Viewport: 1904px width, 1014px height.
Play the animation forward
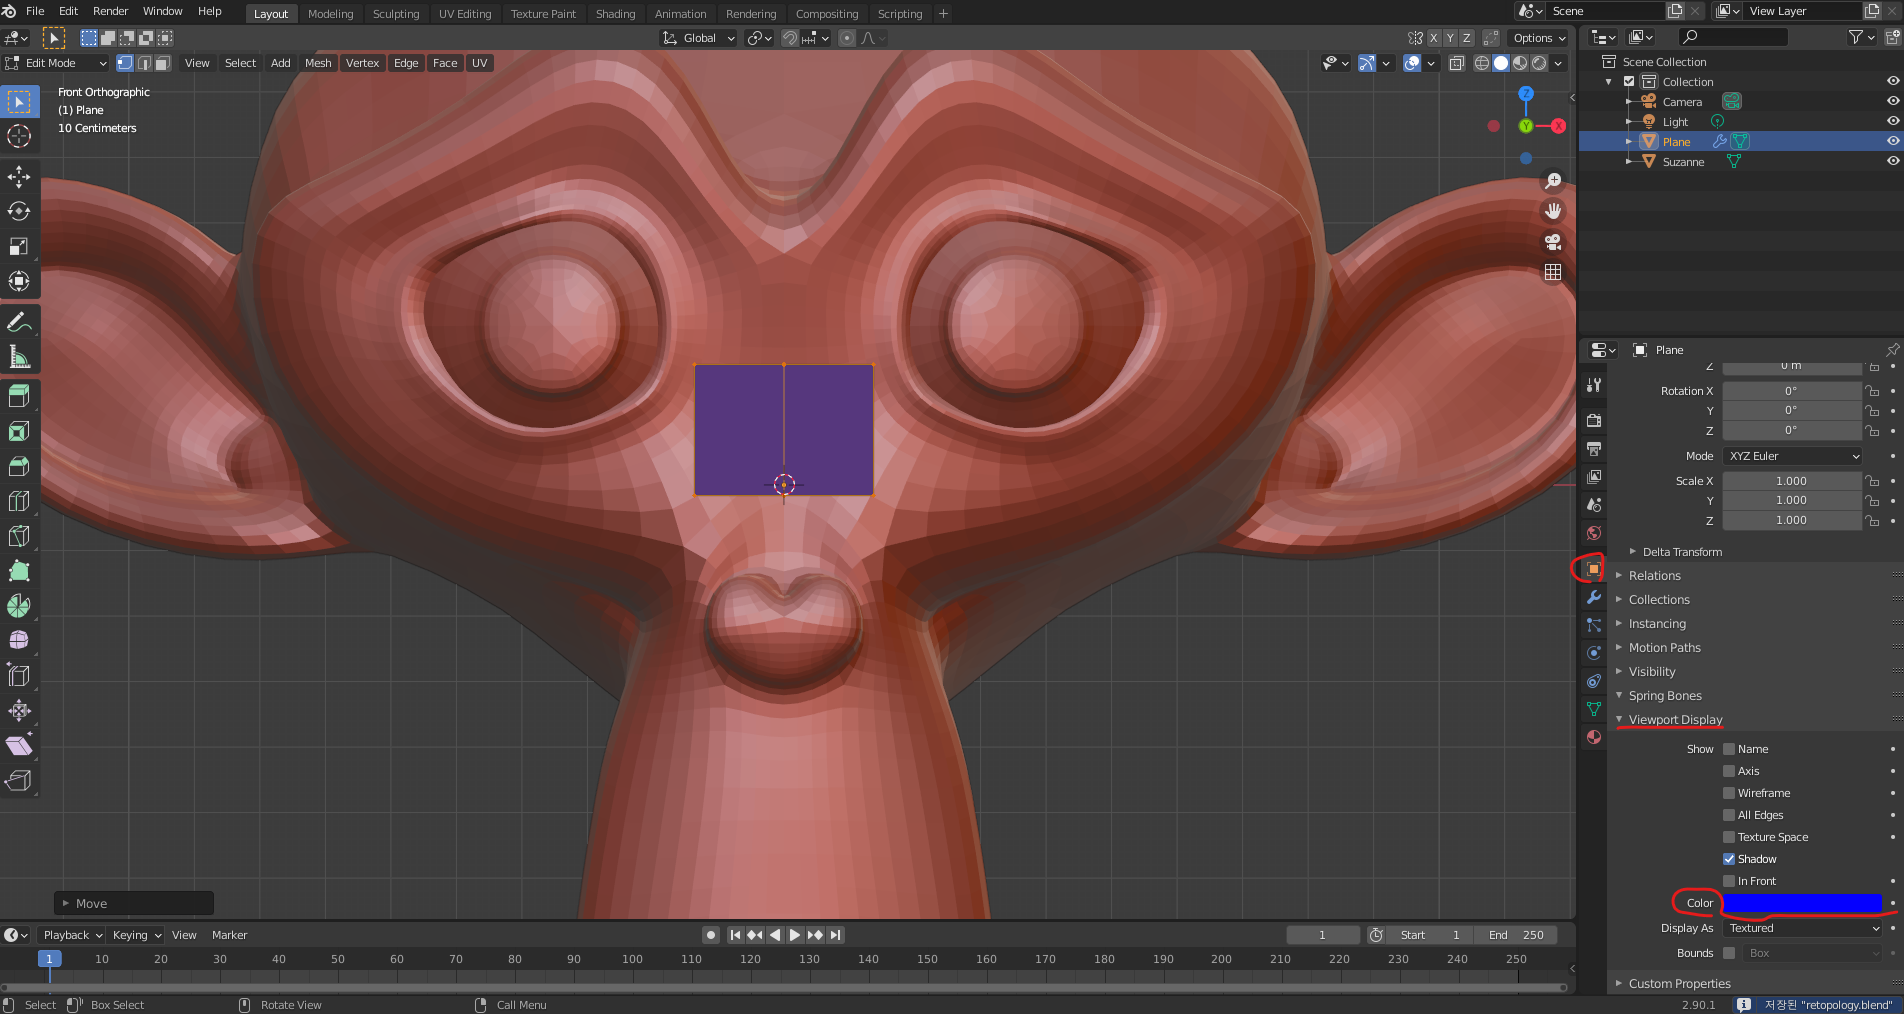pyautogui.click(x=795, y=935)
